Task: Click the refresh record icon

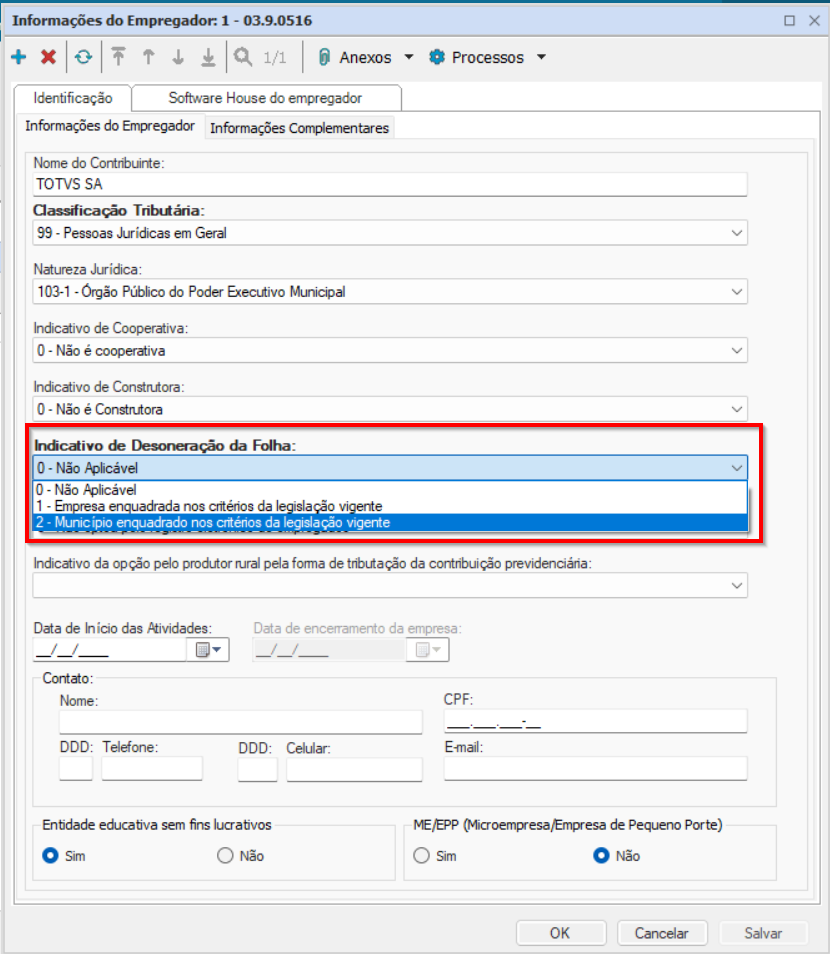Action: 82,58
